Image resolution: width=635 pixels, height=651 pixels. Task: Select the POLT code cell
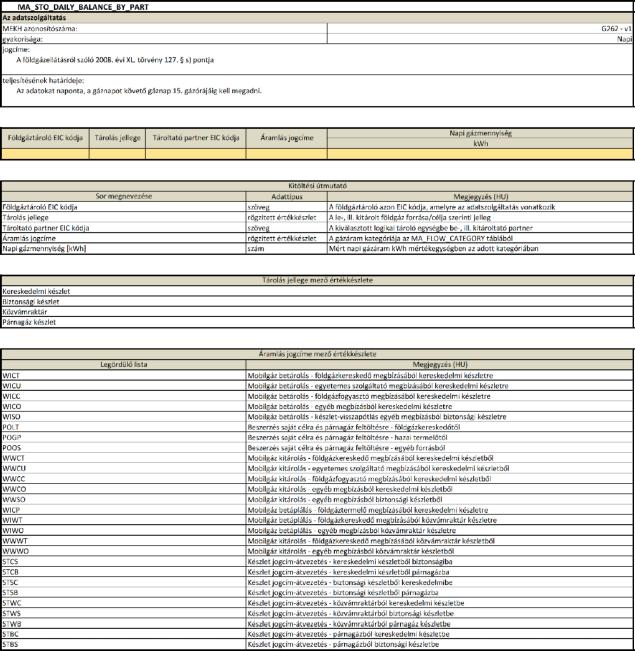coord(13,425)
